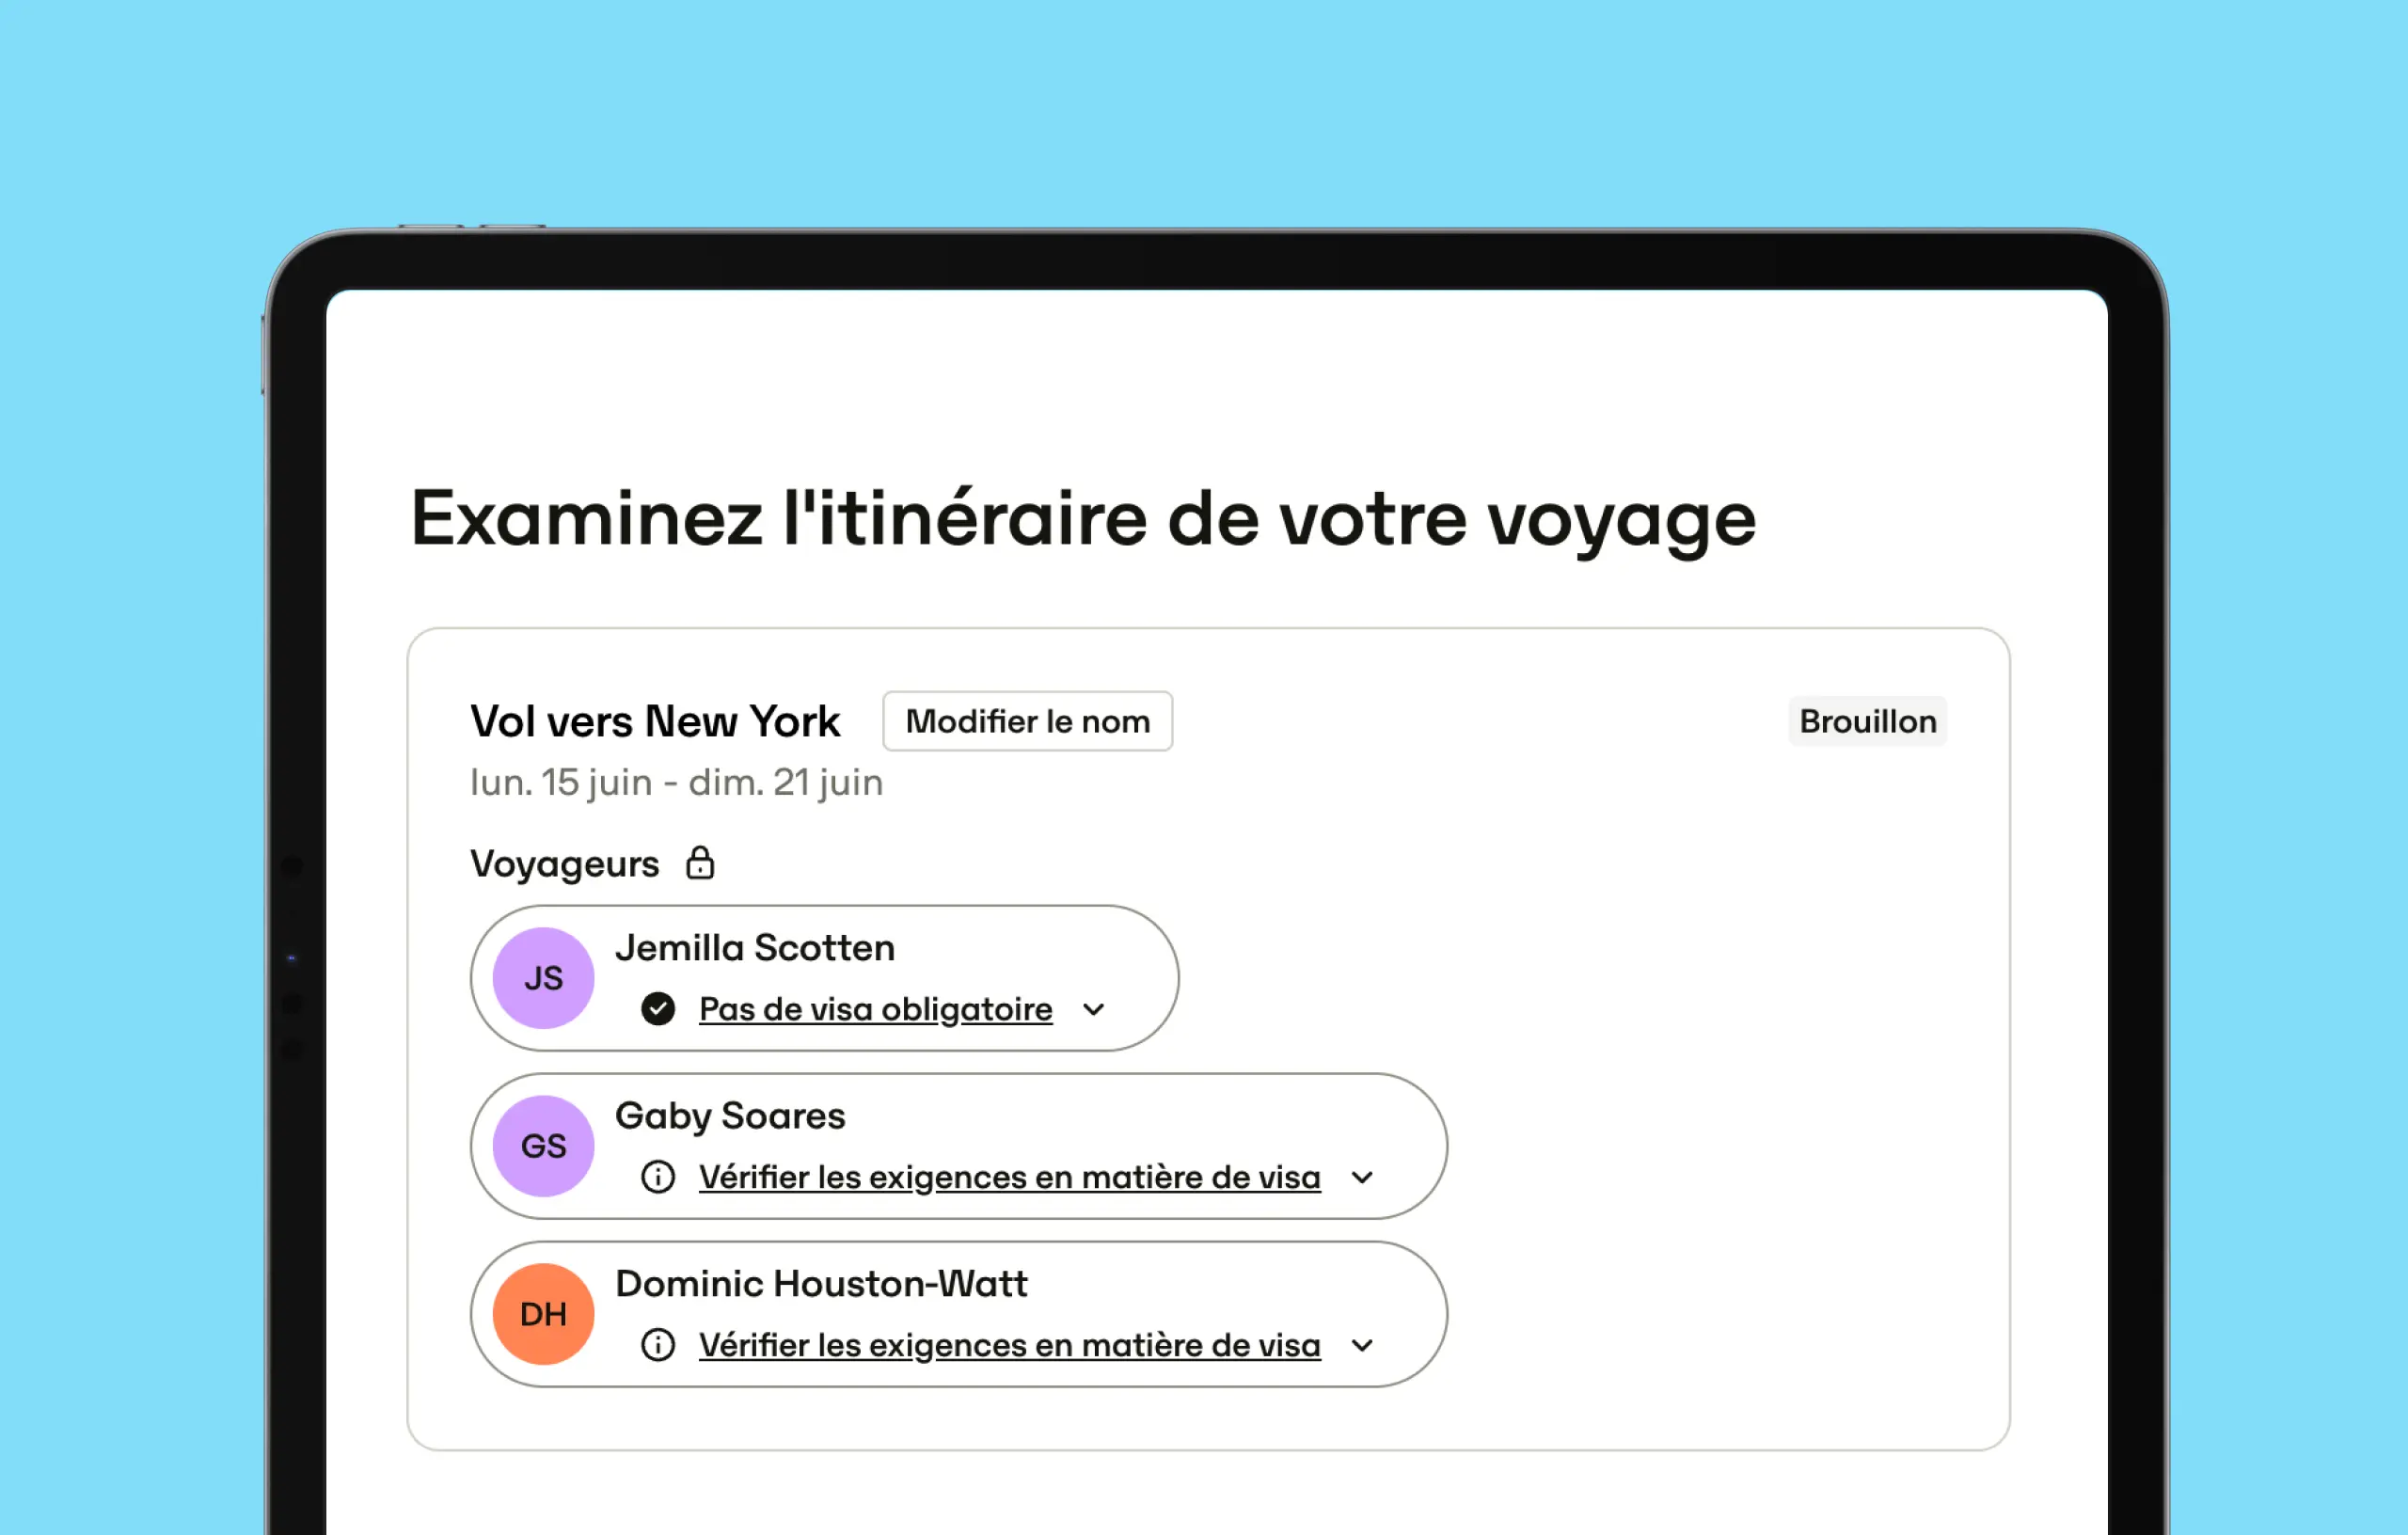Viewport: 2408px width, 1535px height.
Task: Select the name Gaby Soares
Action: pyautogui.click(x=730, y=1116)
